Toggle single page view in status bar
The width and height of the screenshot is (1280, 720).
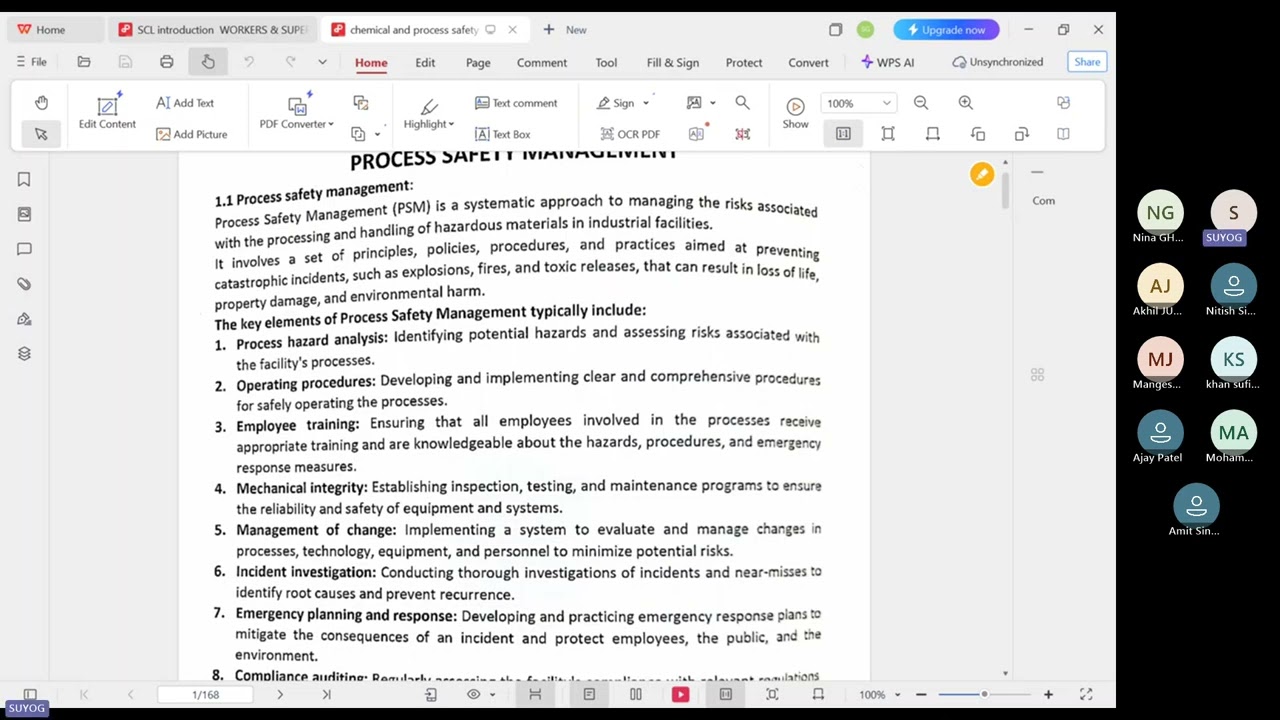point(589,694)
